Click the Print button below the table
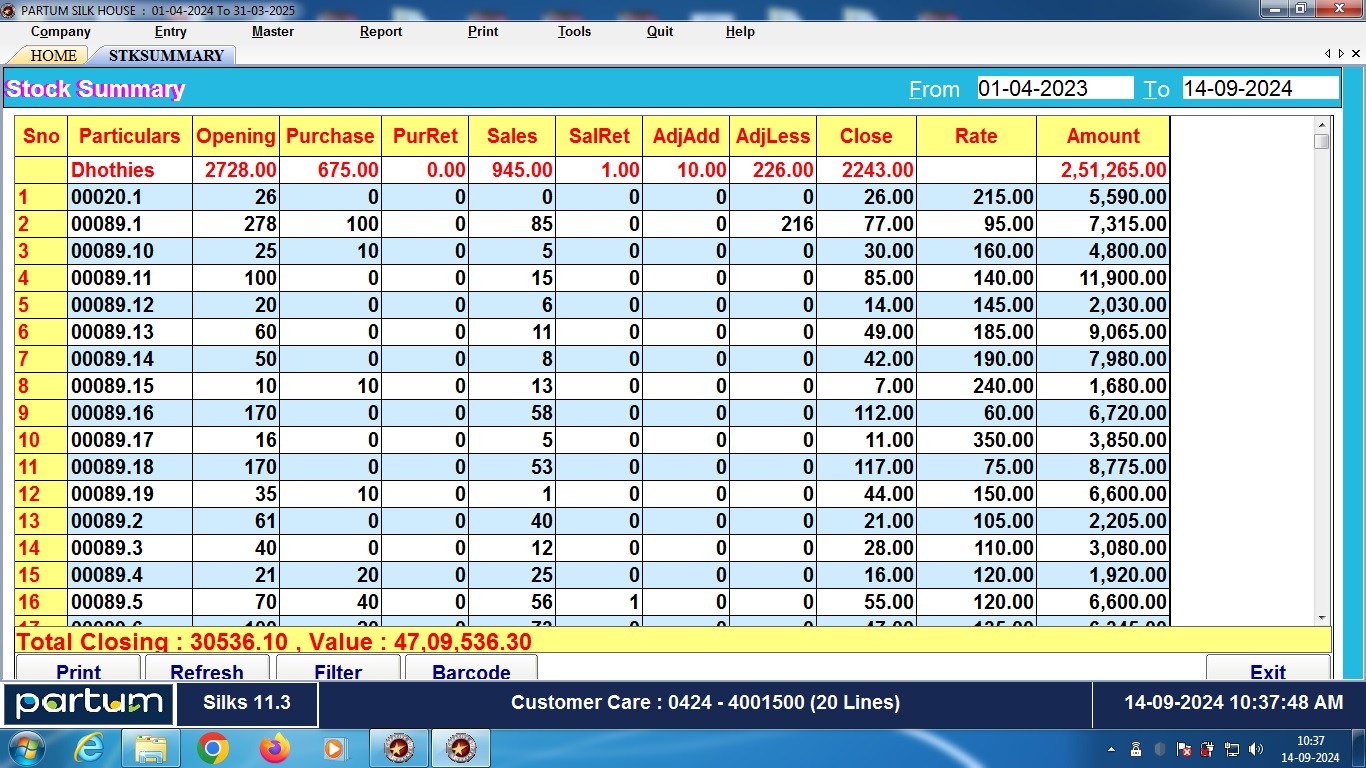The height and width of the screenshot is (768, 1366). tap(78, 668)
